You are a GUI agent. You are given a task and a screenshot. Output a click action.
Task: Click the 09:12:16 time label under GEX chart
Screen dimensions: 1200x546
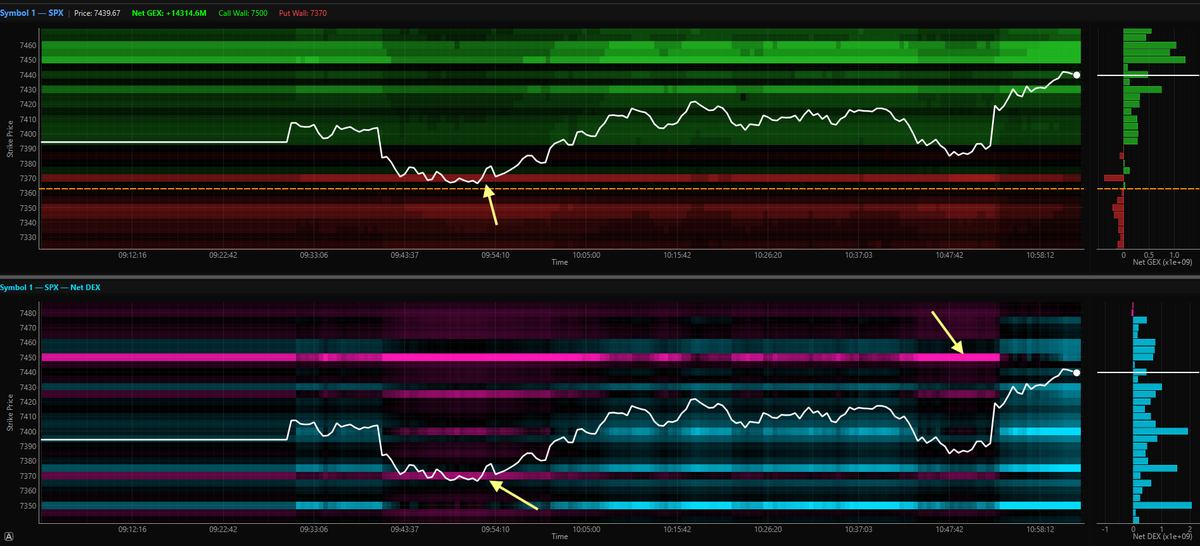pyautogui.click(x=132, y=255)
